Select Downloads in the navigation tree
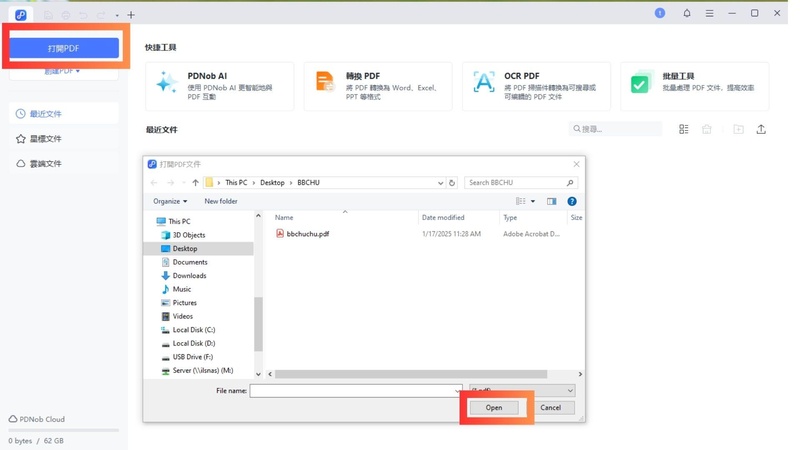800x450 pixels. 189,275
